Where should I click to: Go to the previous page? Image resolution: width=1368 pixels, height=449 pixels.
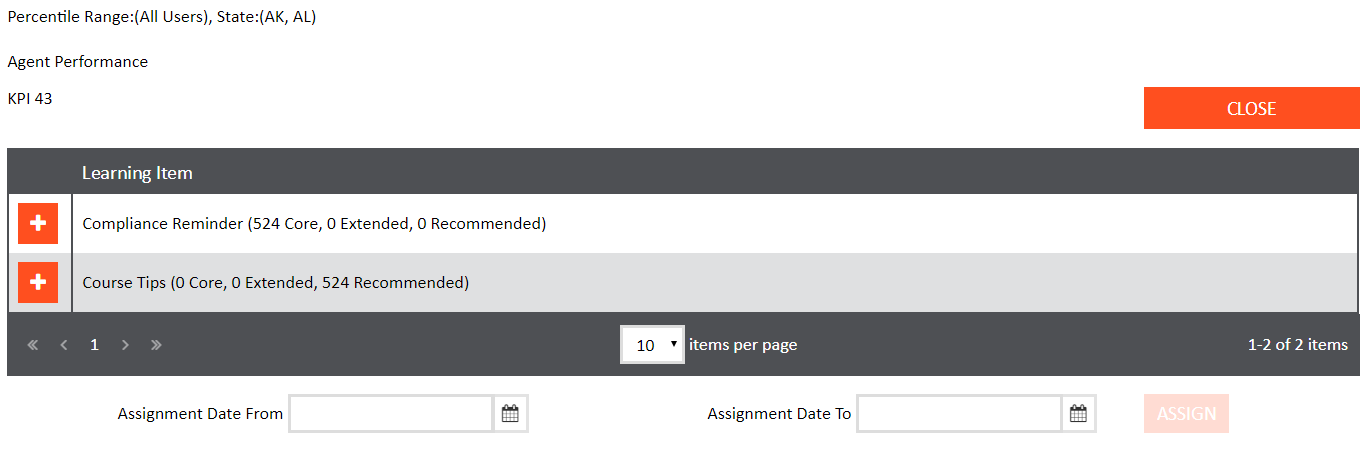(64, 345)
